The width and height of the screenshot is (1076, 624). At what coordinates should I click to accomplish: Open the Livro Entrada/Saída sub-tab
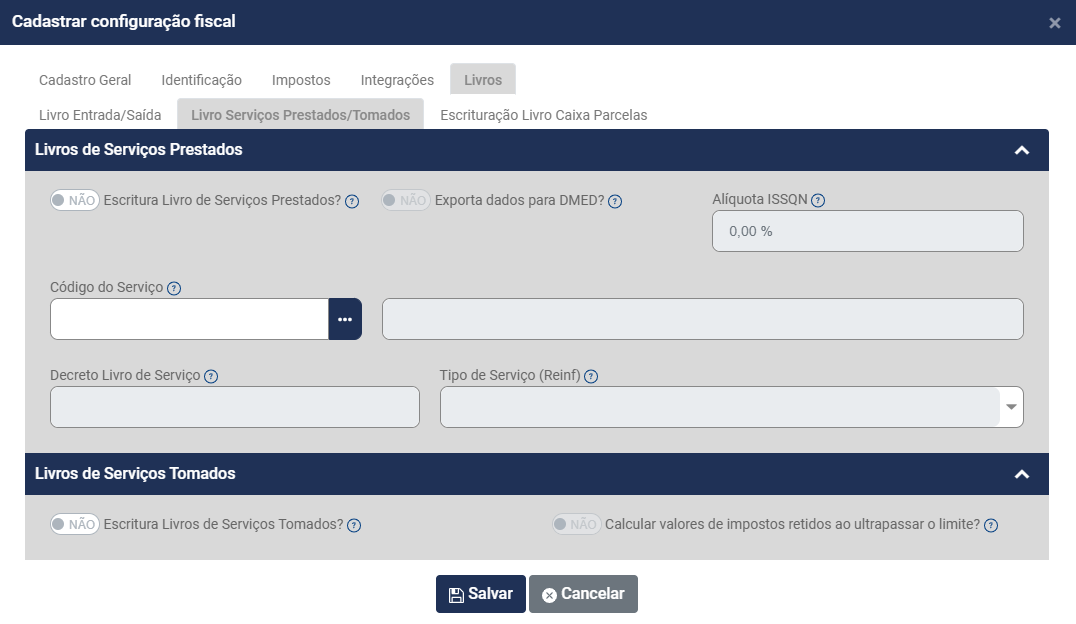[100, 115]
